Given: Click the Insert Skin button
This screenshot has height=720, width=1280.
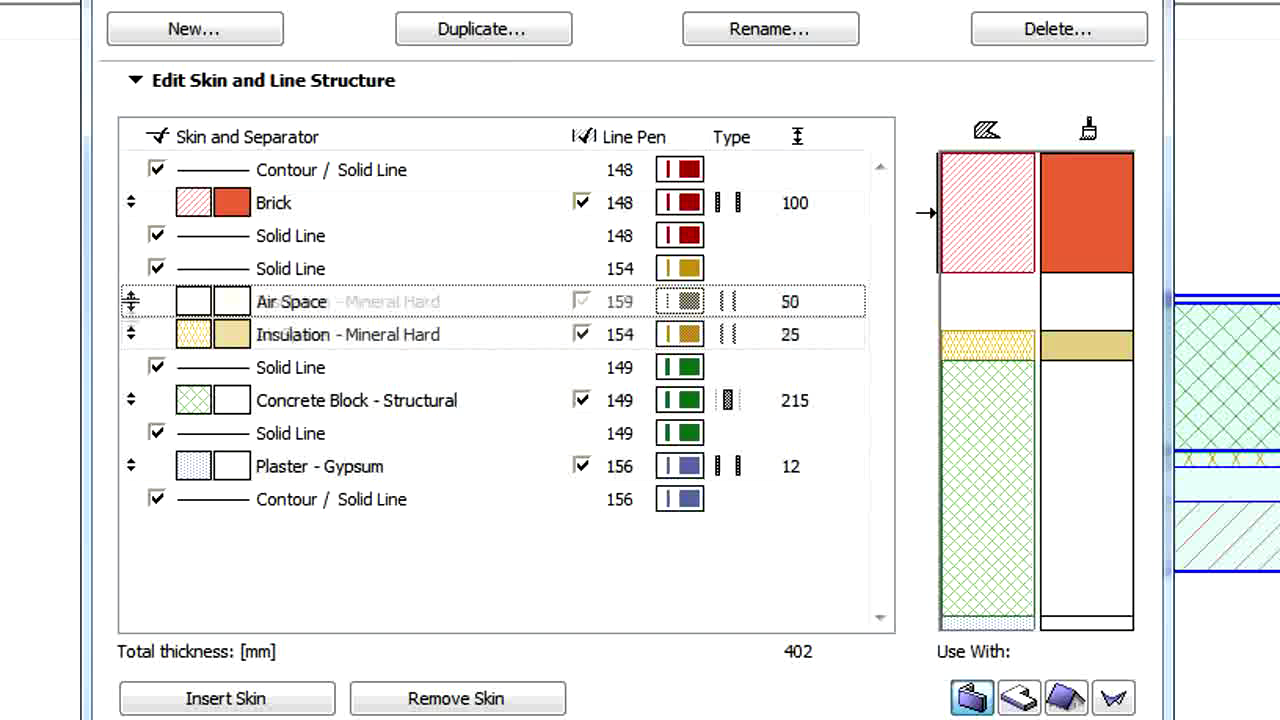Looking at the screenshot, I should tap(226, 698).
